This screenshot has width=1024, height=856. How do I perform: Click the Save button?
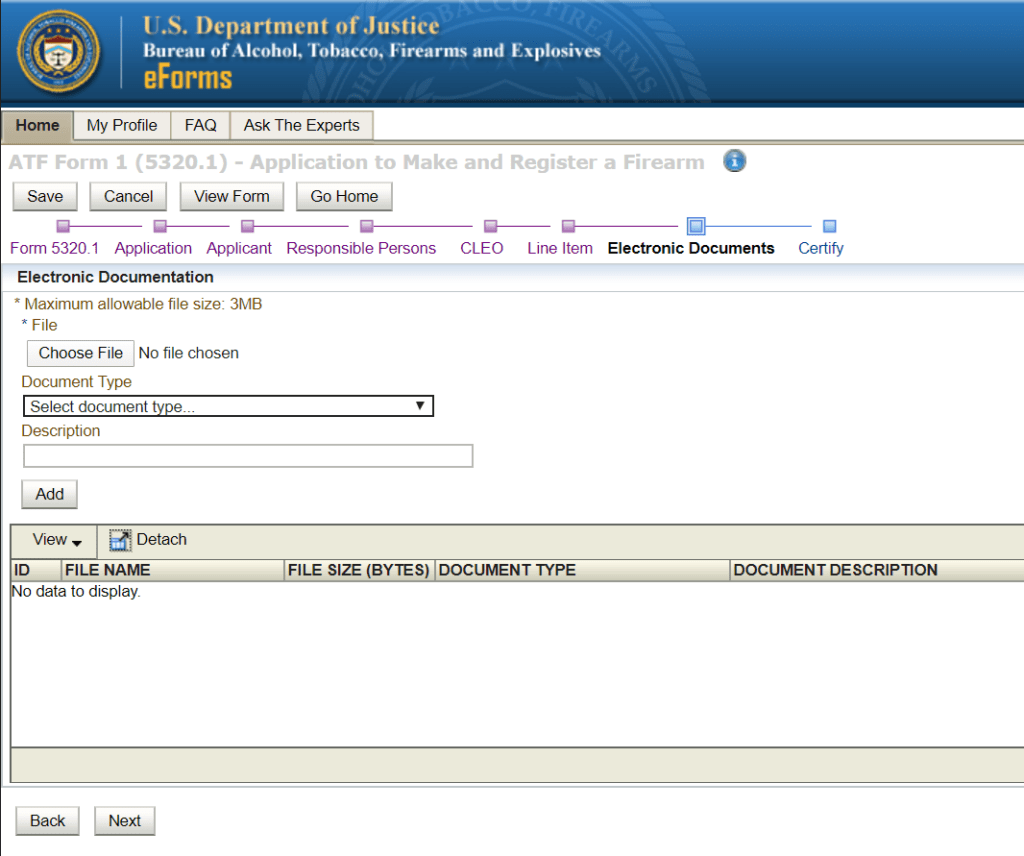[x=45, y=197]
